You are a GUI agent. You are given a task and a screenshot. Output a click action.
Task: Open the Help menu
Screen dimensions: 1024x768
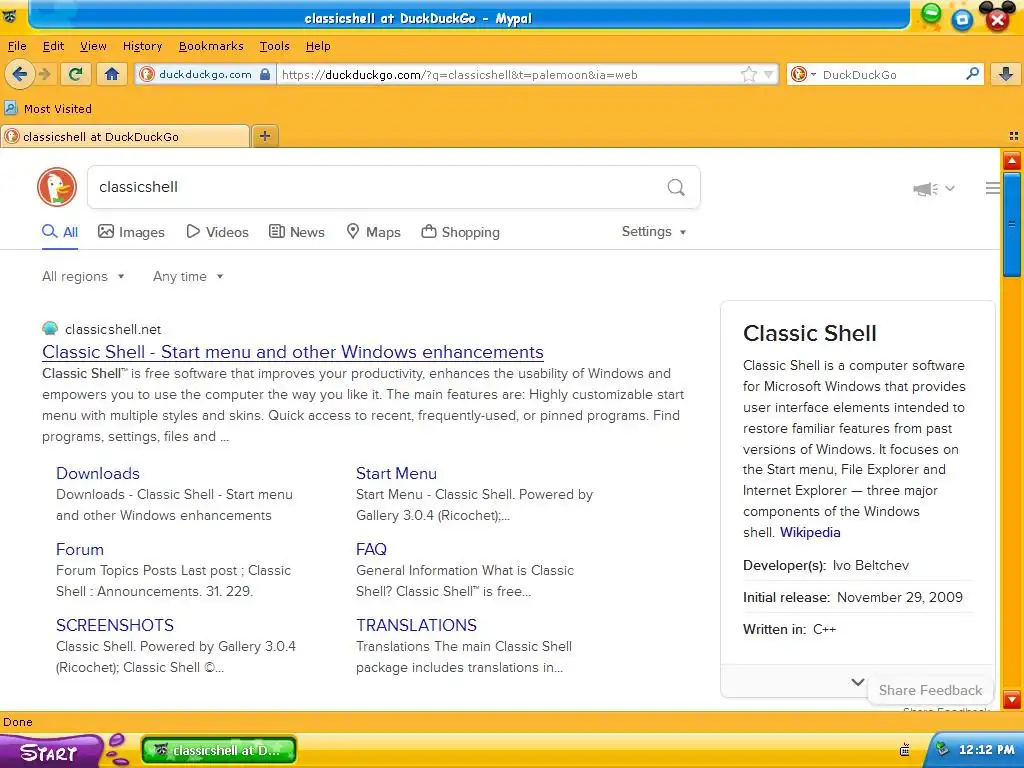(318, 46)
